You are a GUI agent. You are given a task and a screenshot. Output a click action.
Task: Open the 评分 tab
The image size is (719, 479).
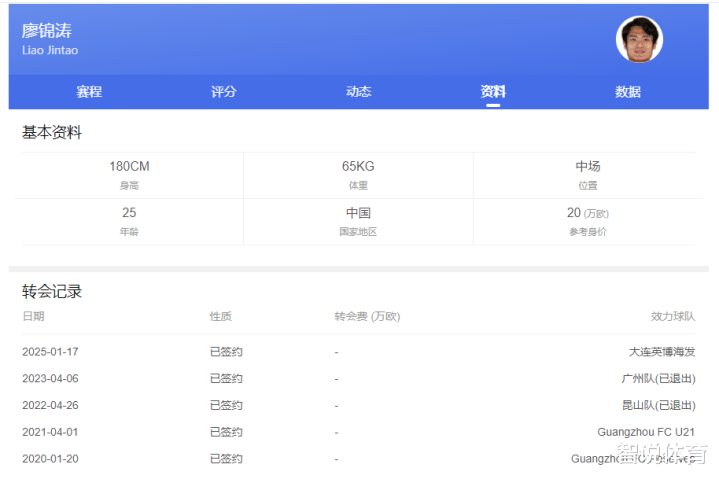pos(224,92)
